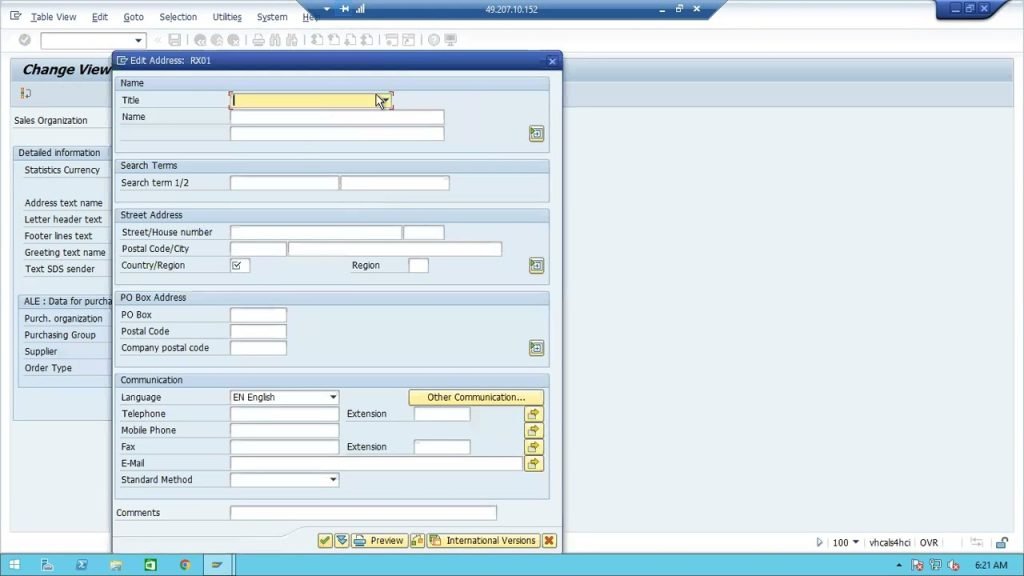Toggle the Country/Region checkbox field

coord(239,266)
